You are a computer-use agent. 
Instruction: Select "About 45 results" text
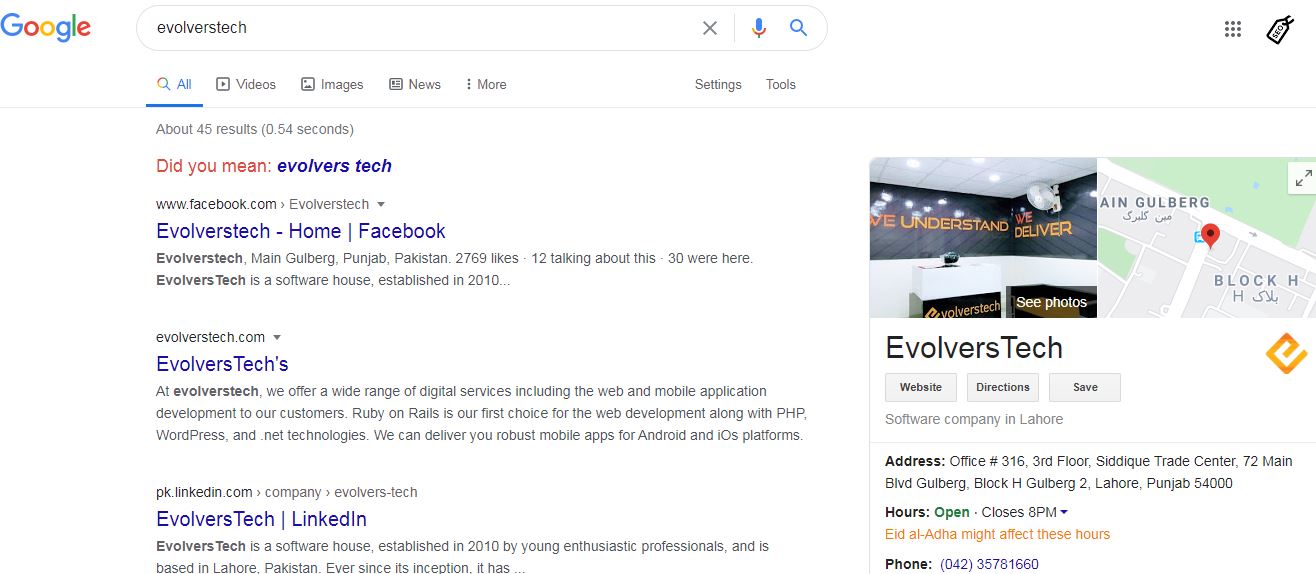(207, 129)
